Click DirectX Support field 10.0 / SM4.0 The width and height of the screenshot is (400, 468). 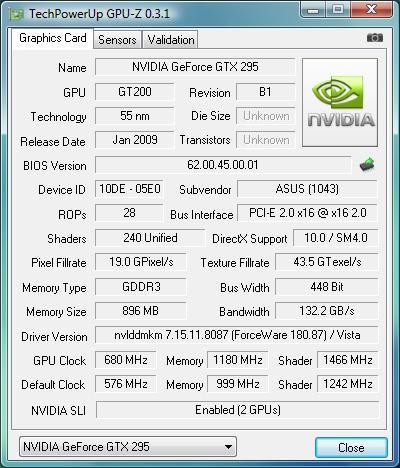click(x=336, y=238)
